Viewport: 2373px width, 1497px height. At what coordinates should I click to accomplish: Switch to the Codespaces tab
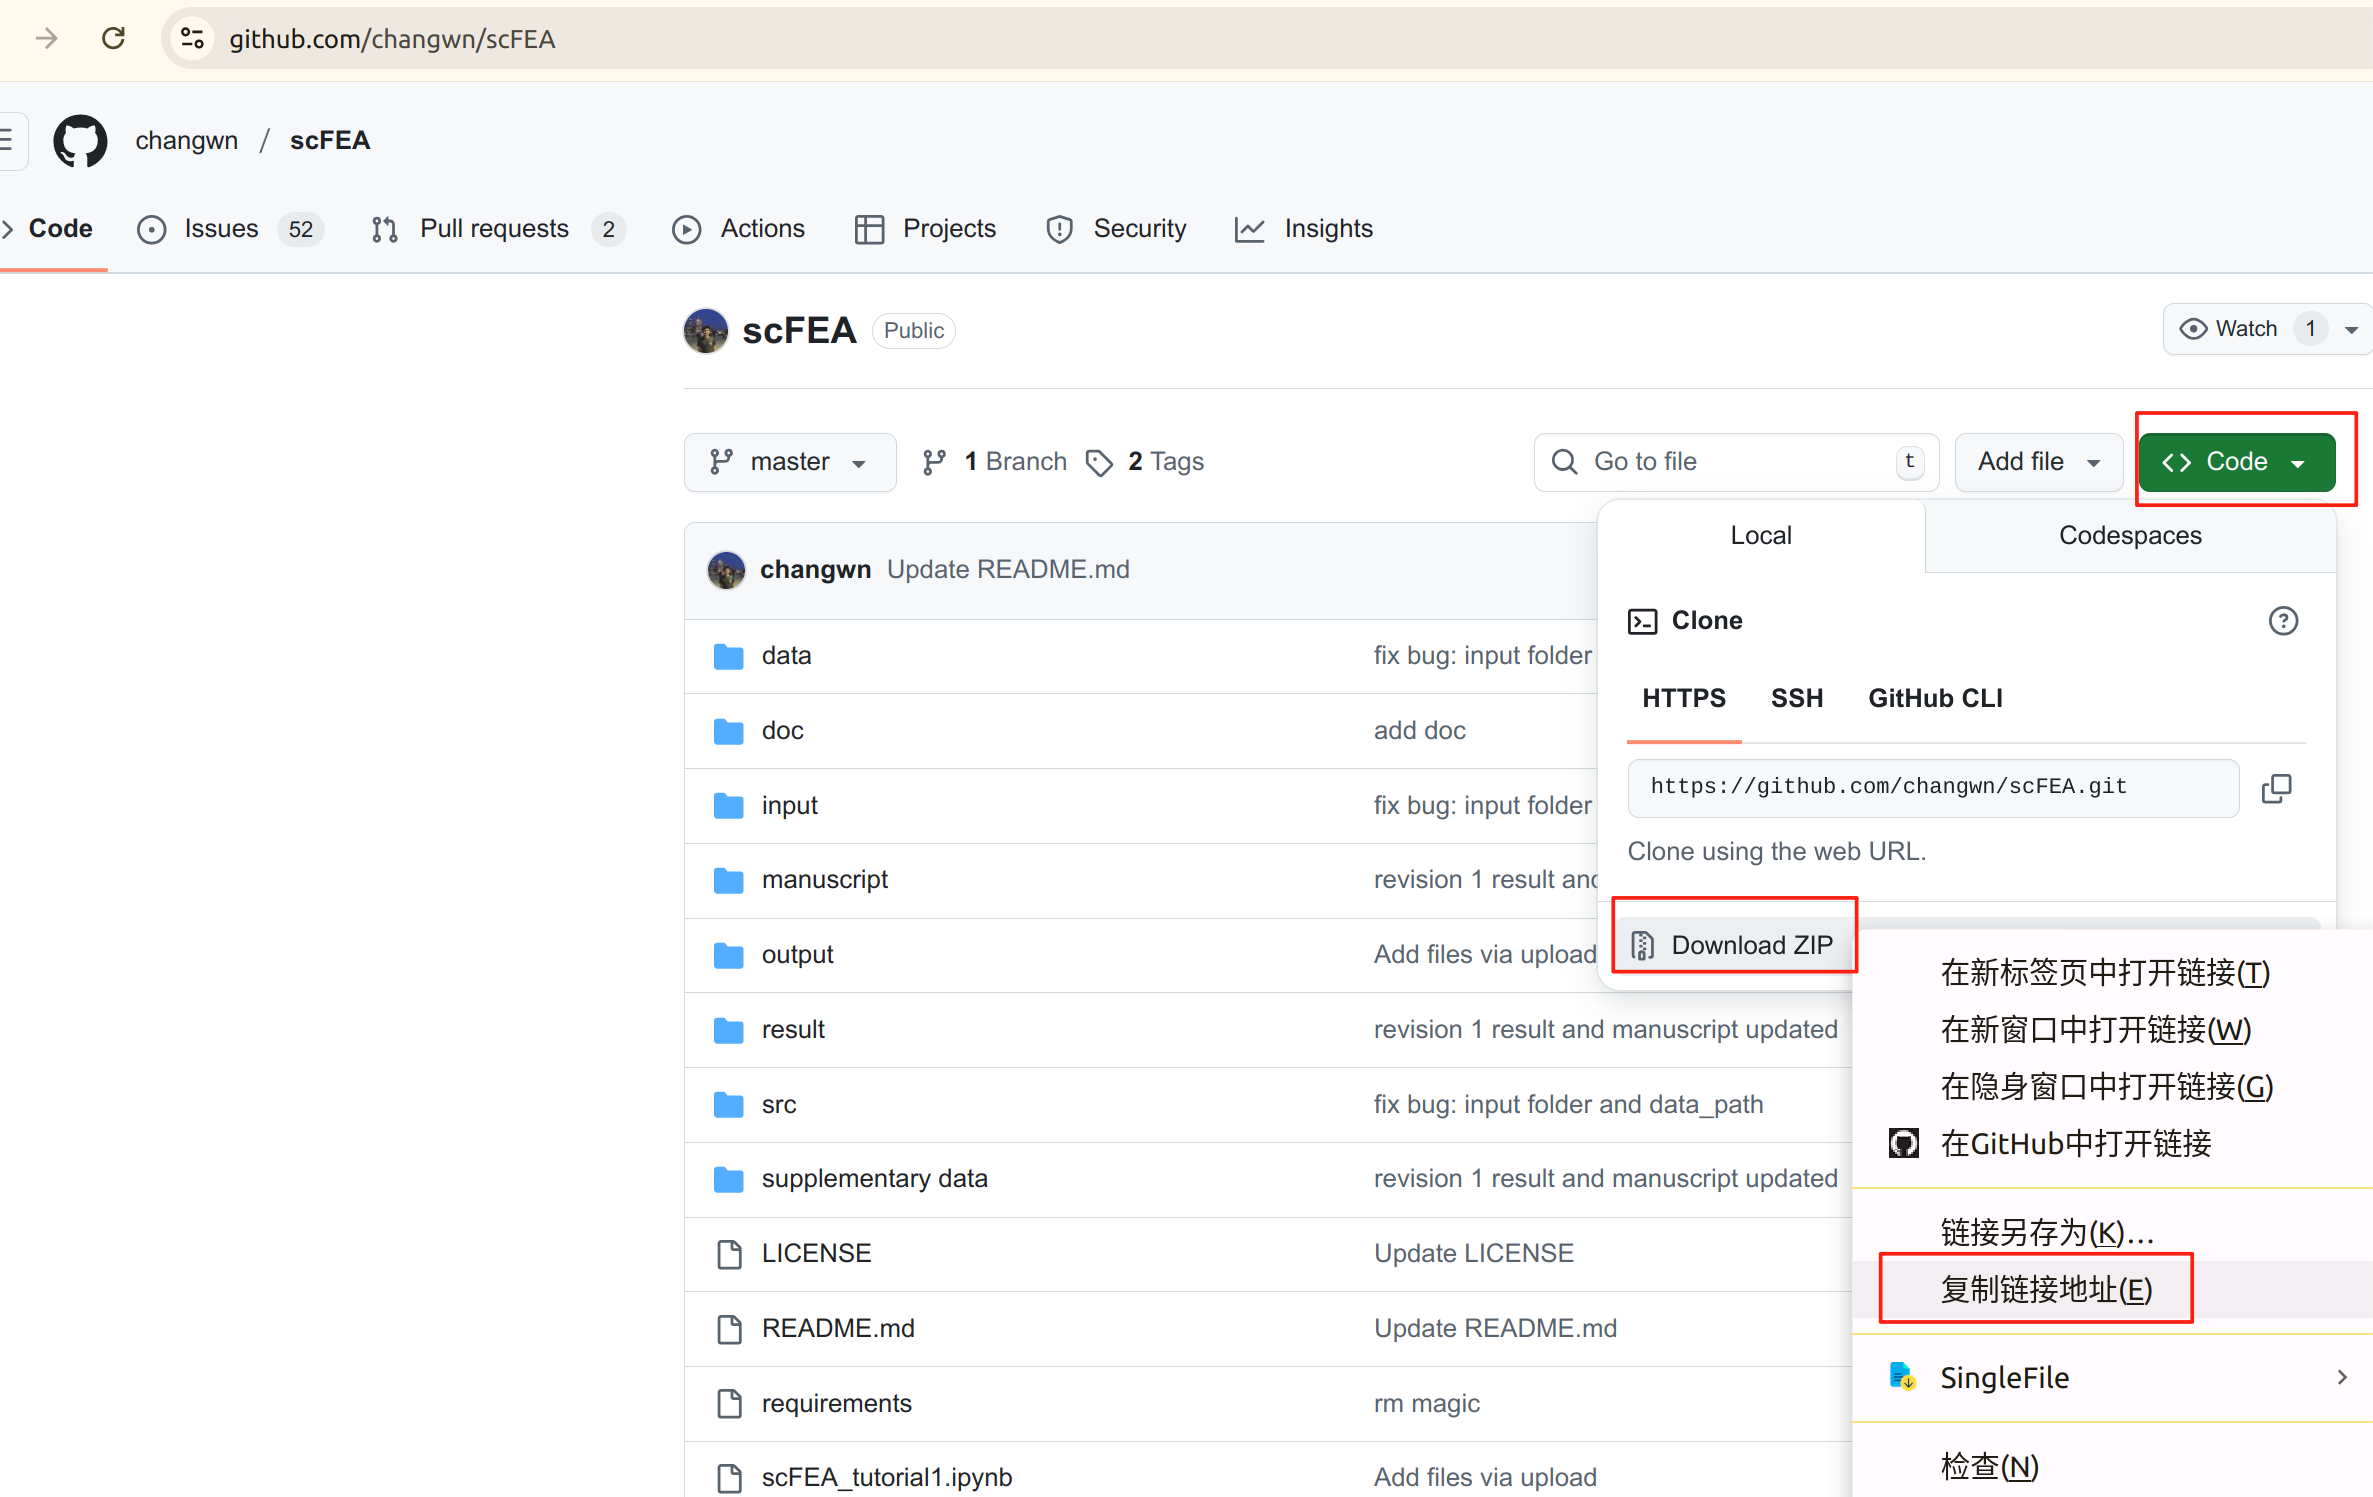(2129, 536)
